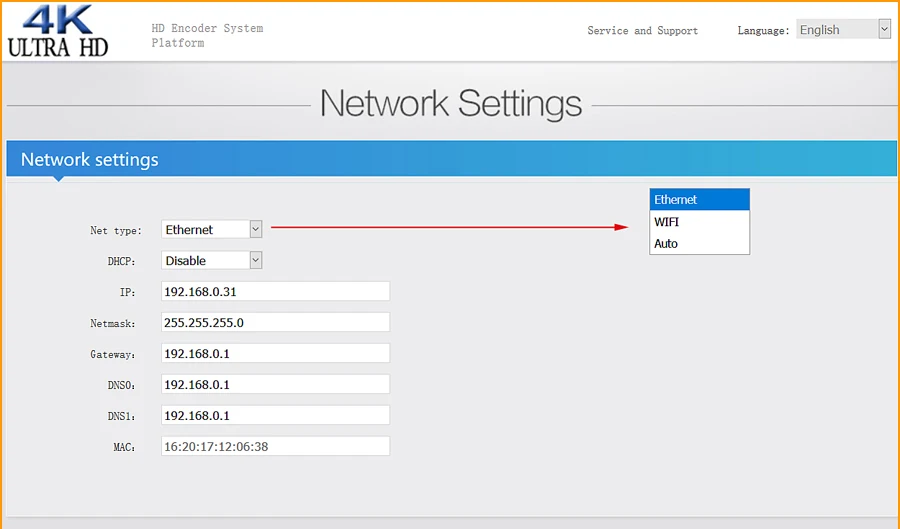Click the DHCP label
Screen dimensions: 900x529
pyautogui.click(x=121, y=262)
